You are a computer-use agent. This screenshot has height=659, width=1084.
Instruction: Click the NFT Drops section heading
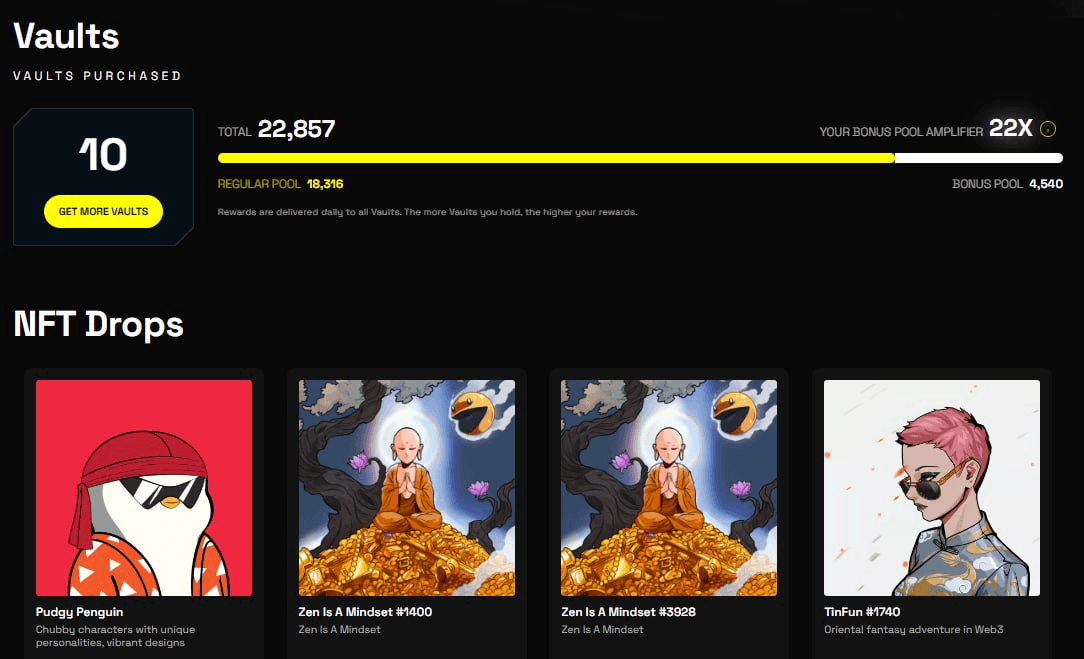pos(99,324)
